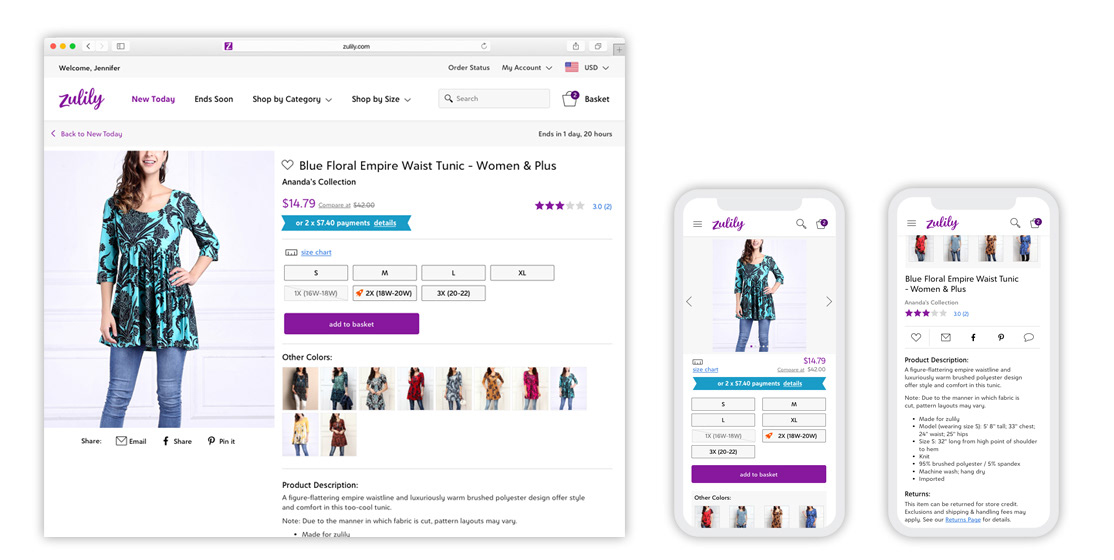This screenshot has height=560, width=1114.
Task: Open the Shop by Size dropdown
Action: pos(381,99)
